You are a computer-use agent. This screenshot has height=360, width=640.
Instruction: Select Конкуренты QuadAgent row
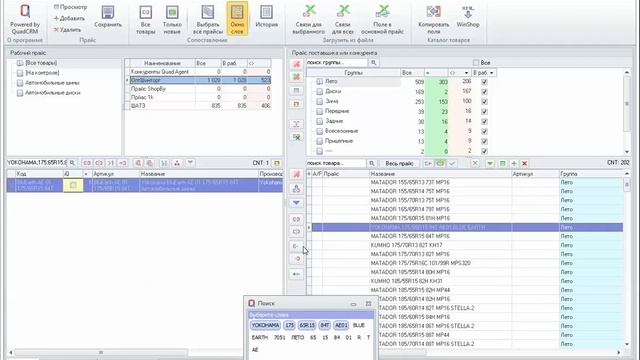pos(198,72)
